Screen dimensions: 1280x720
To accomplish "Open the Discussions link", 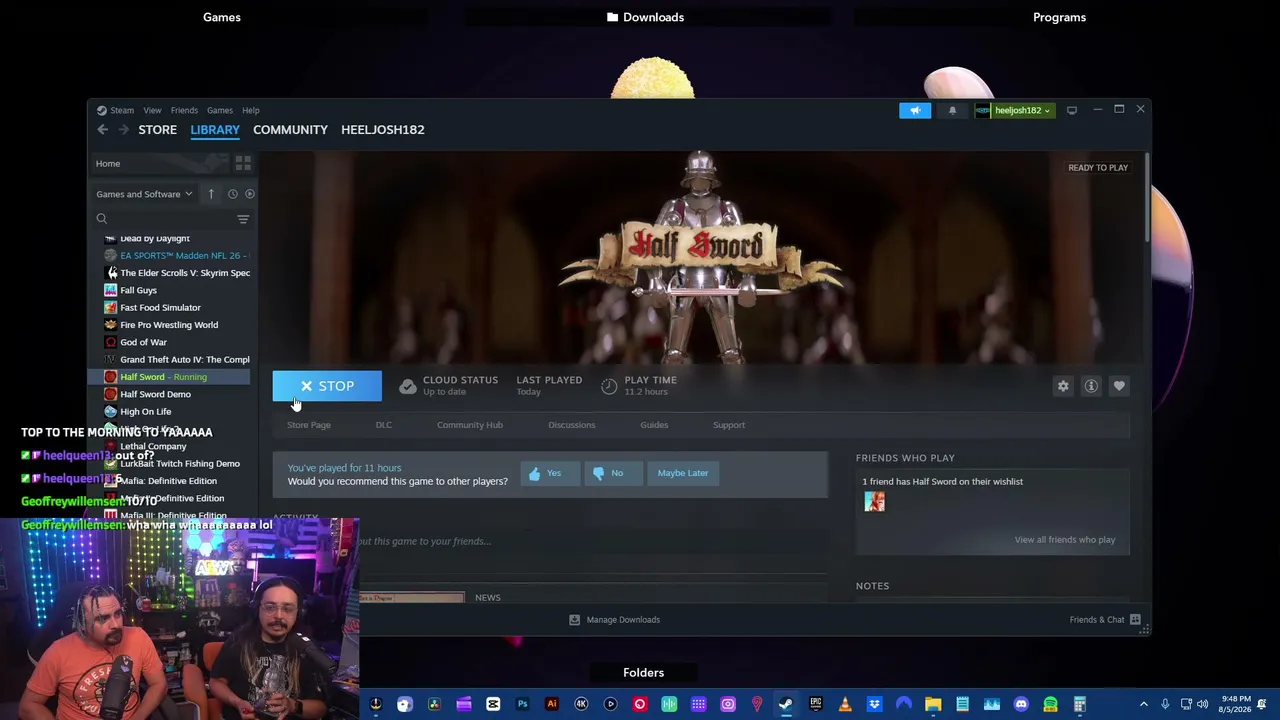I will pos(572,425).
